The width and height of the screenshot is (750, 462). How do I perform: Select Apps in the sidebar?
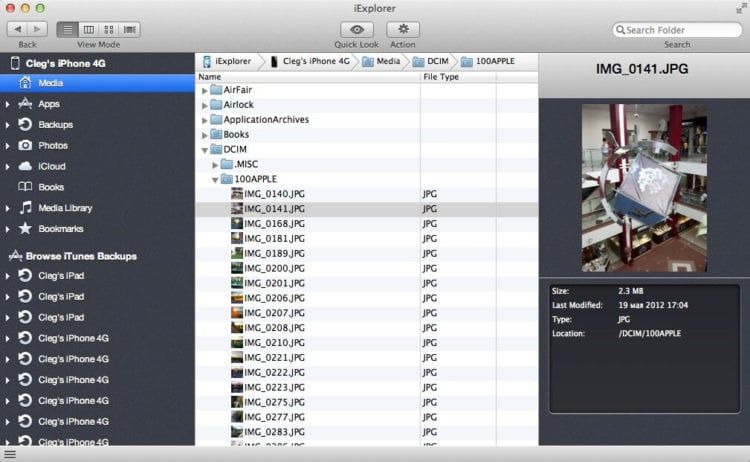pyautogui.click(x=49, y=104)
